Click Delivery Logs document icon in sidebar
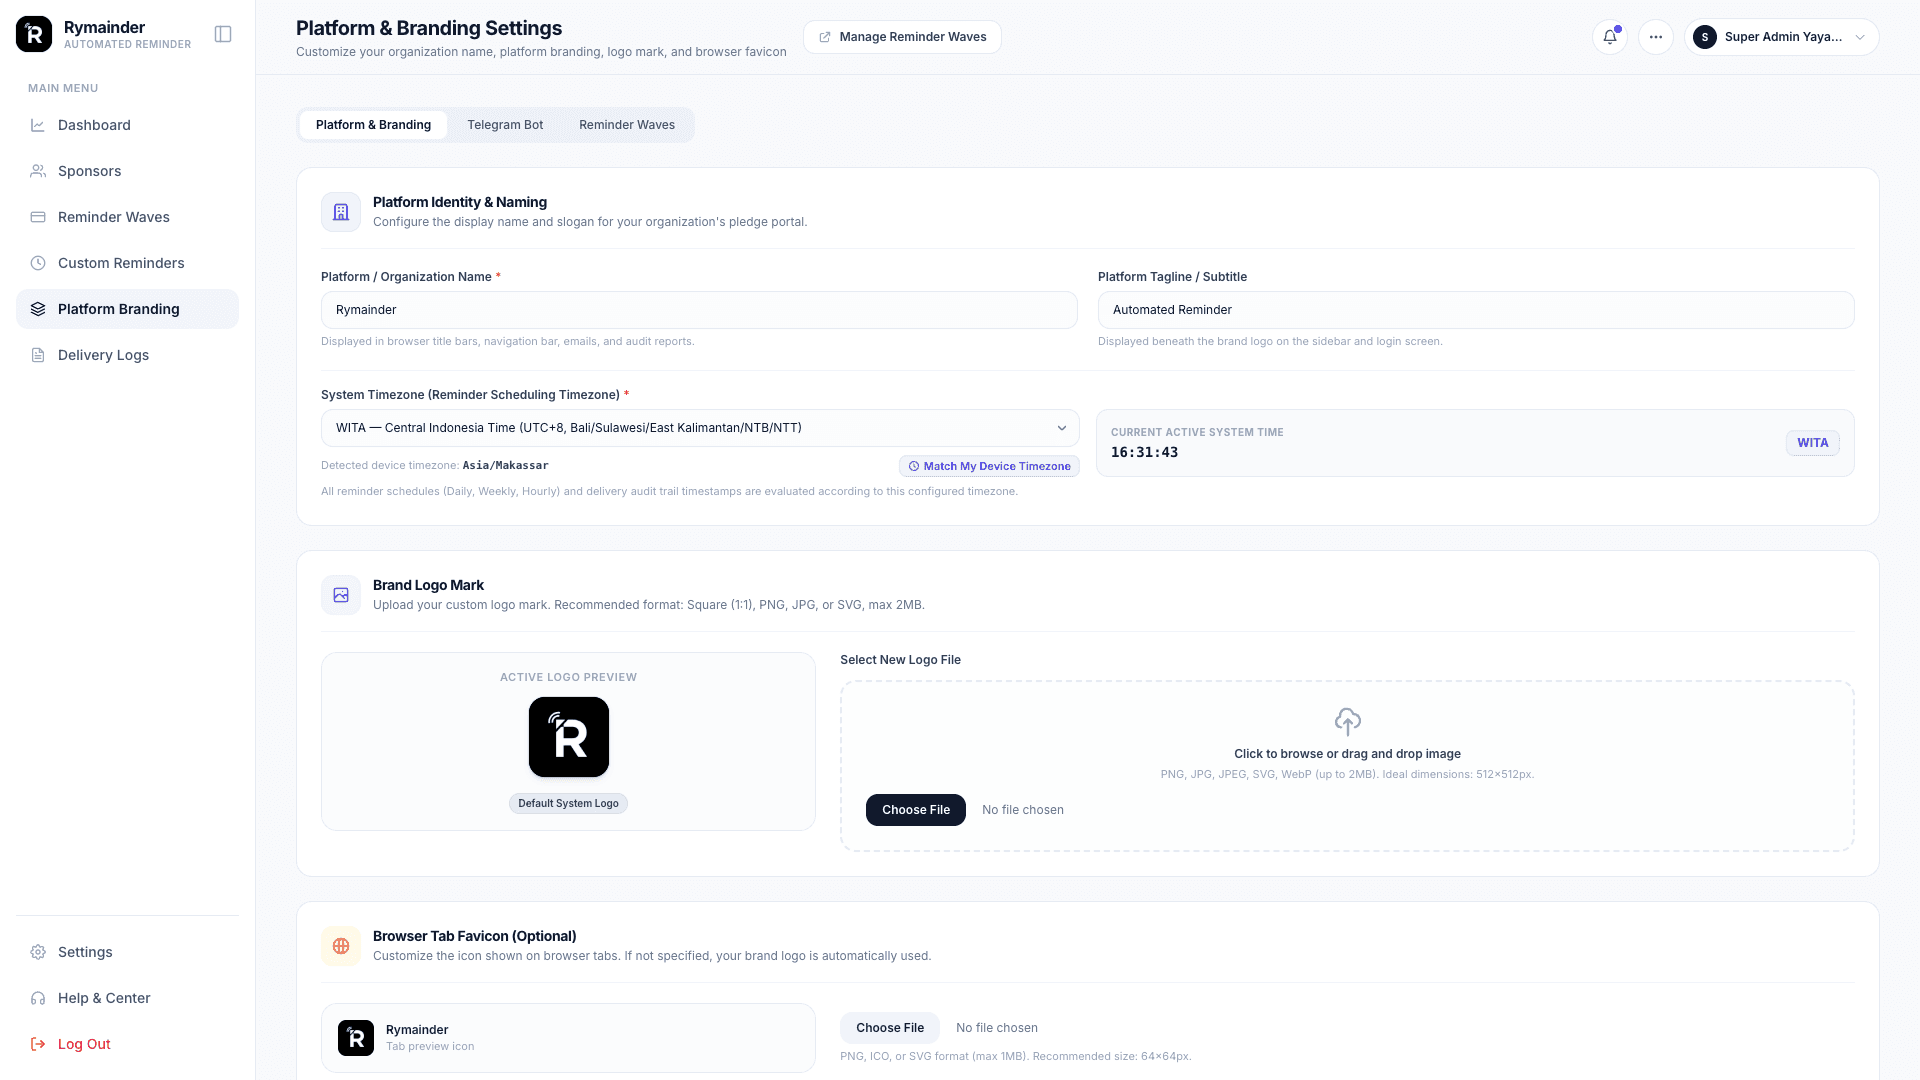The image size is (1920, 1080). (38, 355)
